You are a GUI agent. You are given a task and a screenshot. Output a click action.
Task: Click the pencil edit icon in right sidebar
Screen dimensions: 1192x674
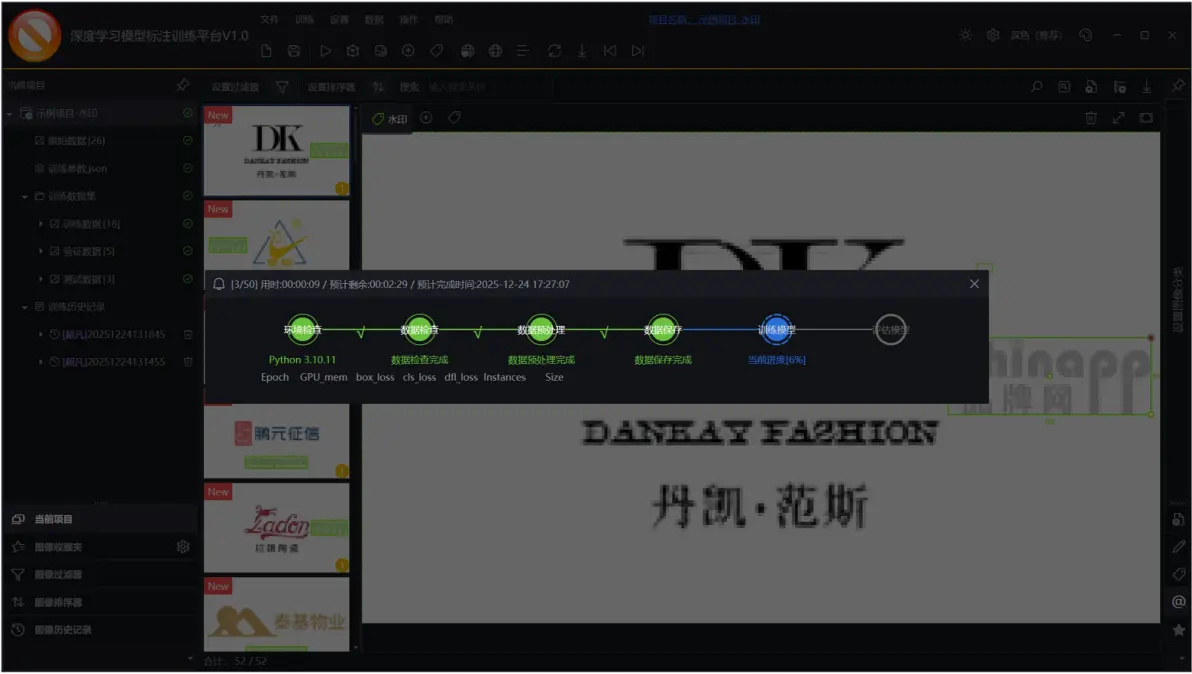(1178, 546)
